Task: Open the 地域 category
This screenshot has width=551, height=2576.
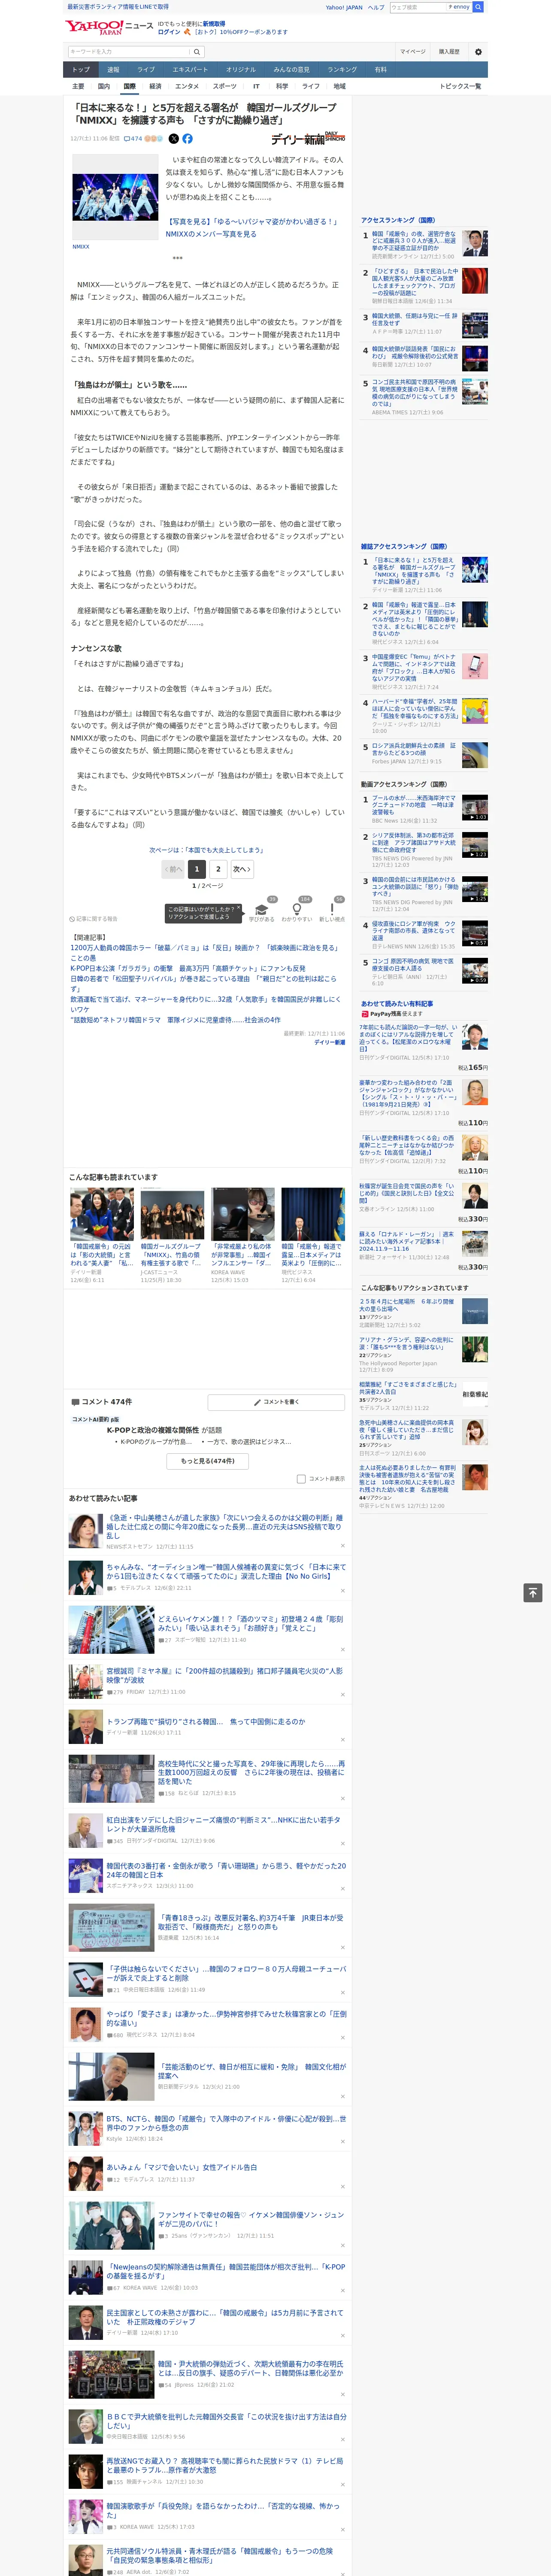Action: coord(339,86)
